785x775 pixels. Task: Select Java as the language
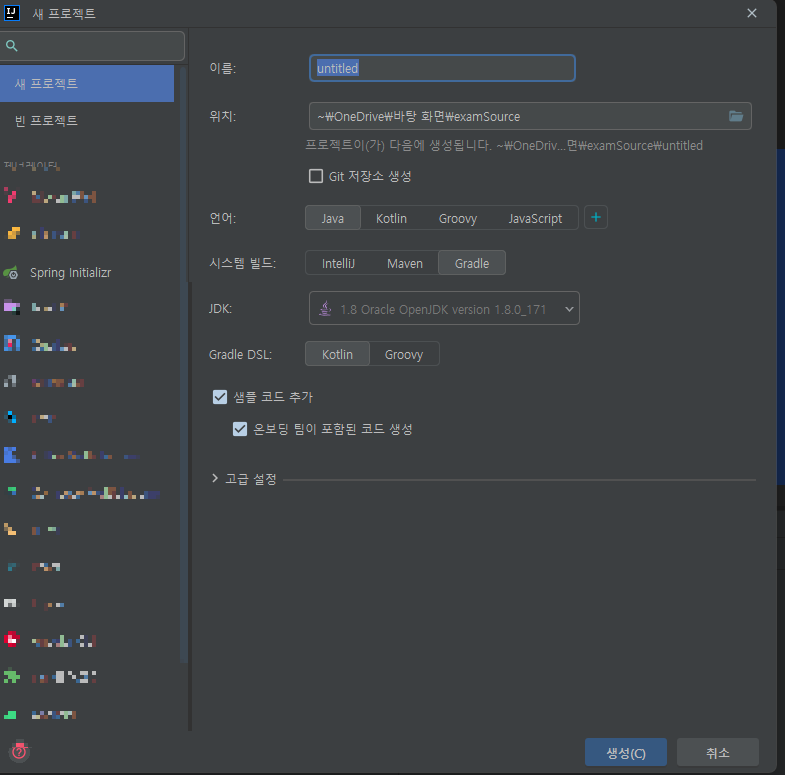[333, 218]
